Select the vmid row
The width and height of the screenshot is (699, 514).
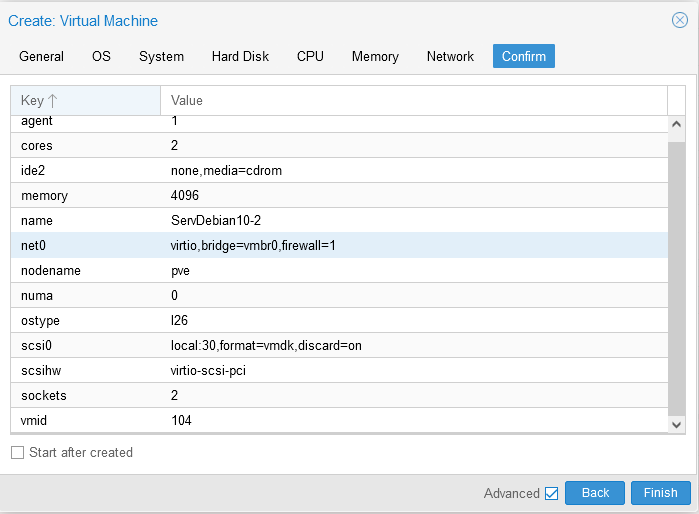(338, 421)
